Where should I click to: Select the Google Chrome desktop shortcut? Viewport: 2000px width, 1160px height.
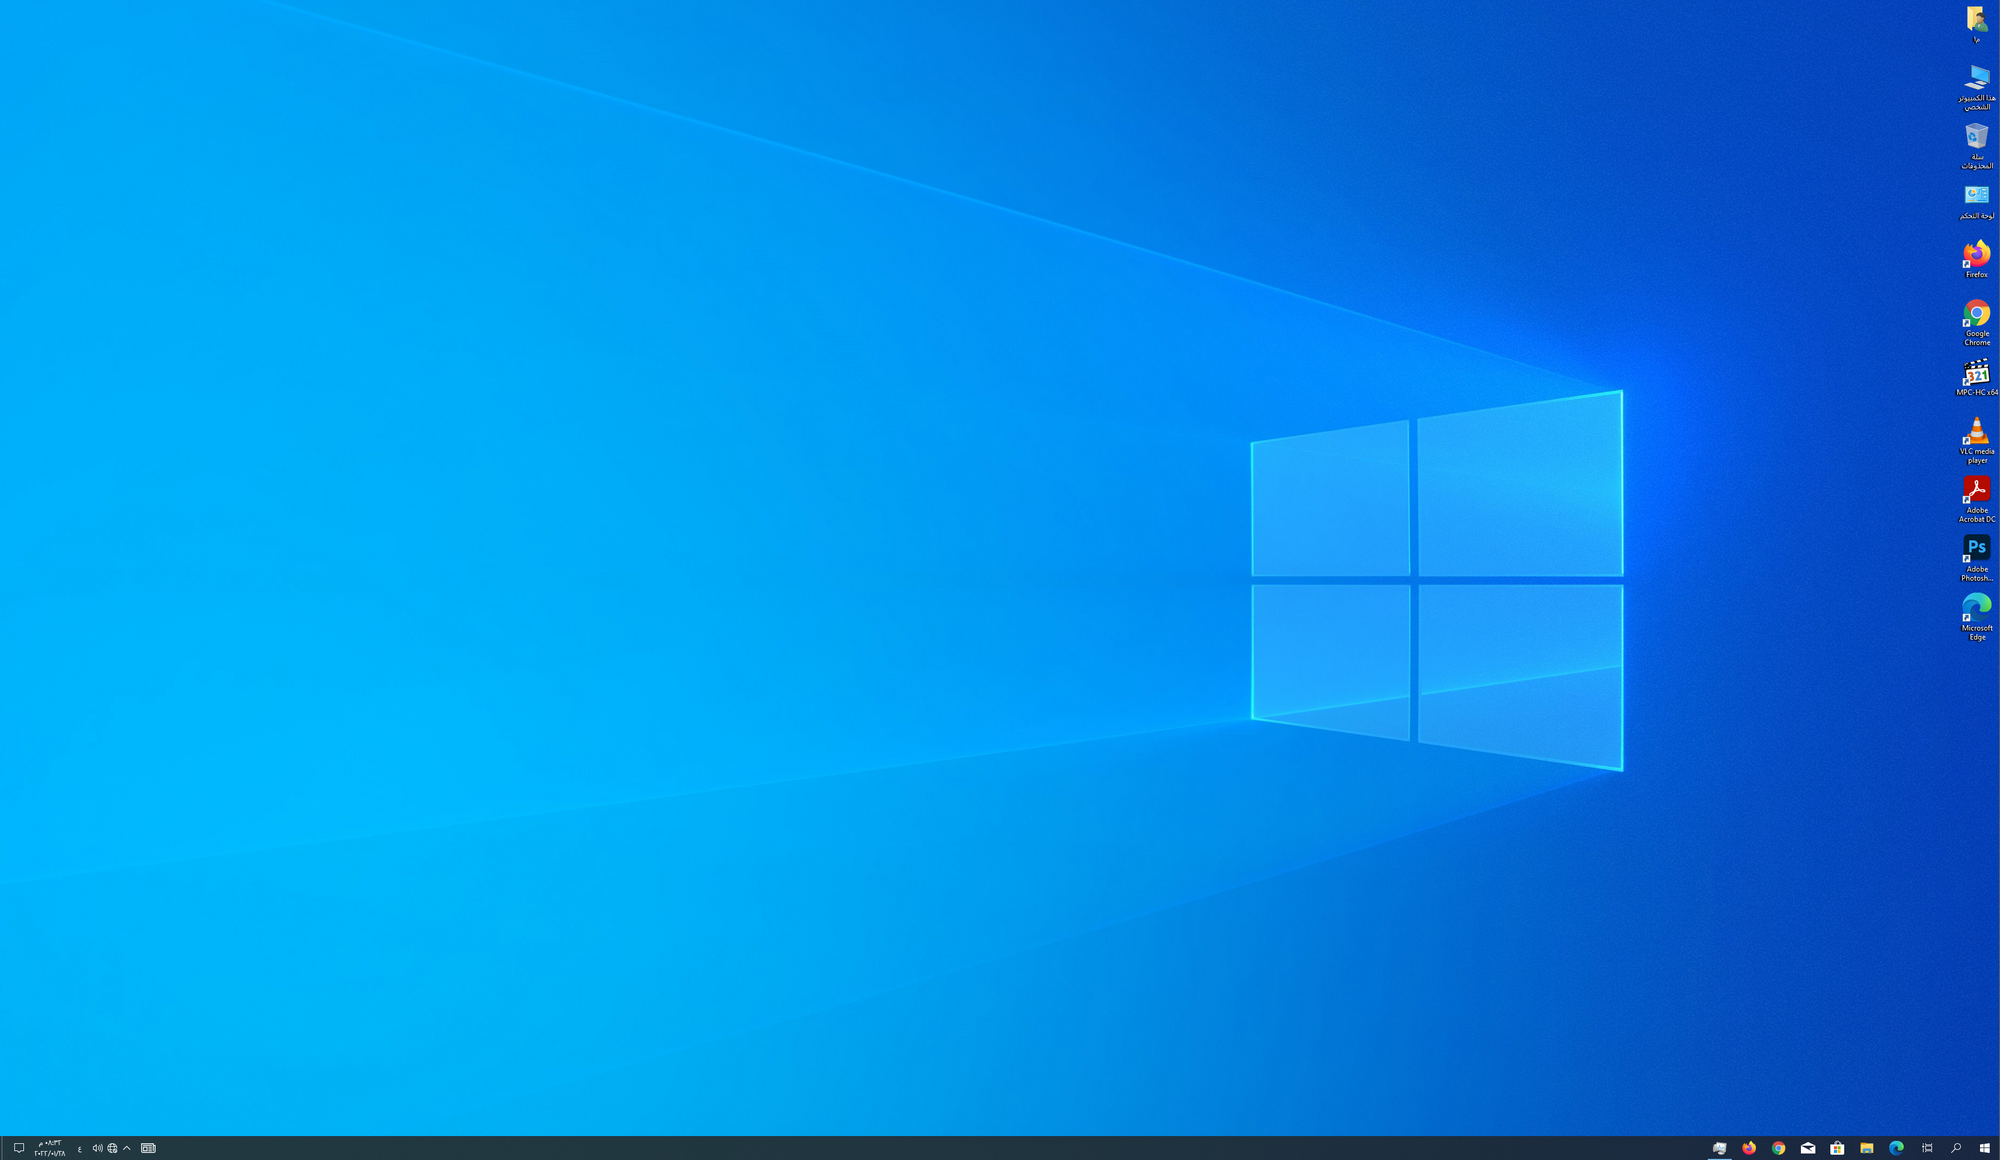point(1976,323)
